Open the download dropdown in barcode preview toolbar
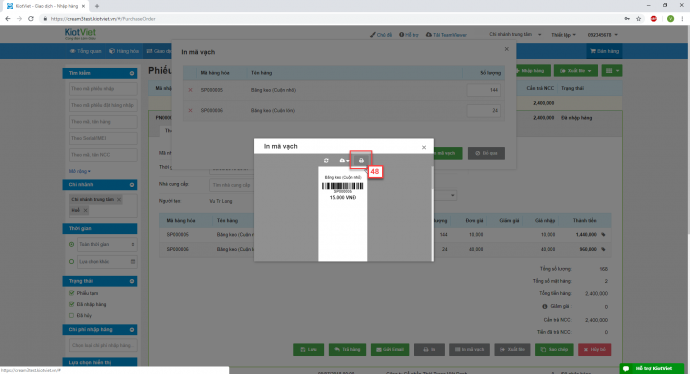Screen dimensions: 690x374 tap(344, 161)
